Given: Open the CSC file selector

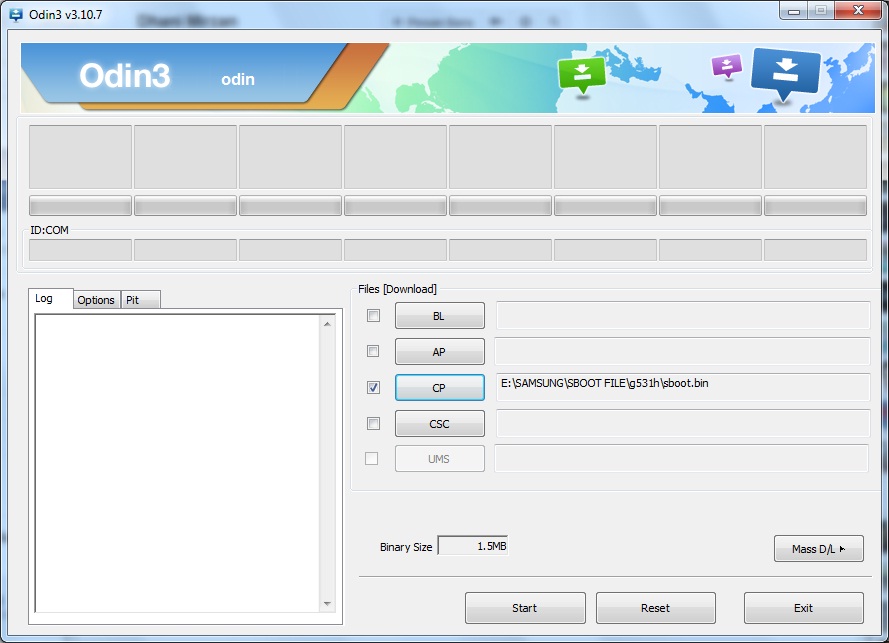Looking at the screenshot, I should pos(439,423).
